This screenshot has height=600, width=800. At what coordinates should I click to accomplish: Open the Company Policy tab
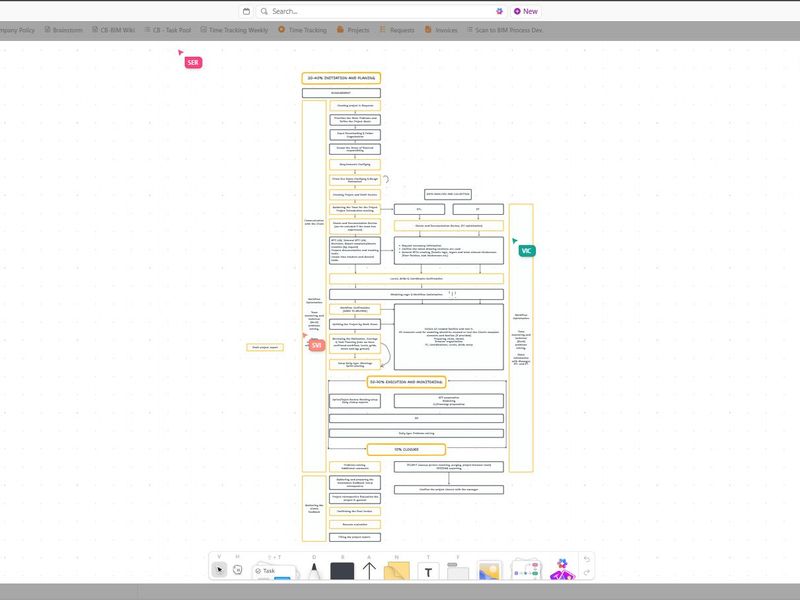15,30
